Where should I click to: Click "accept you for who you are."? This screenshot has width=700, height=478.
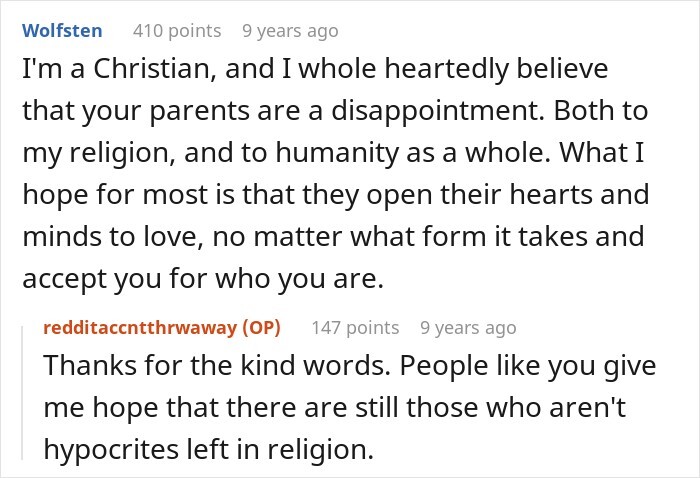point(203,278)
